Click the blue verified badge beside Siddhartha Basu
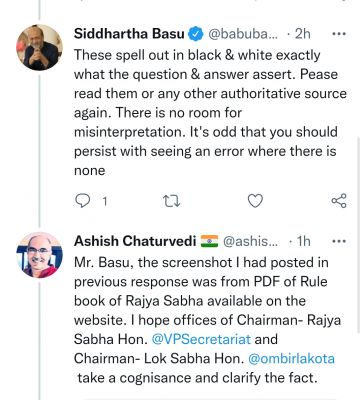Image resolution: width=364 pixels, height=400 pixels. [196, 34]
